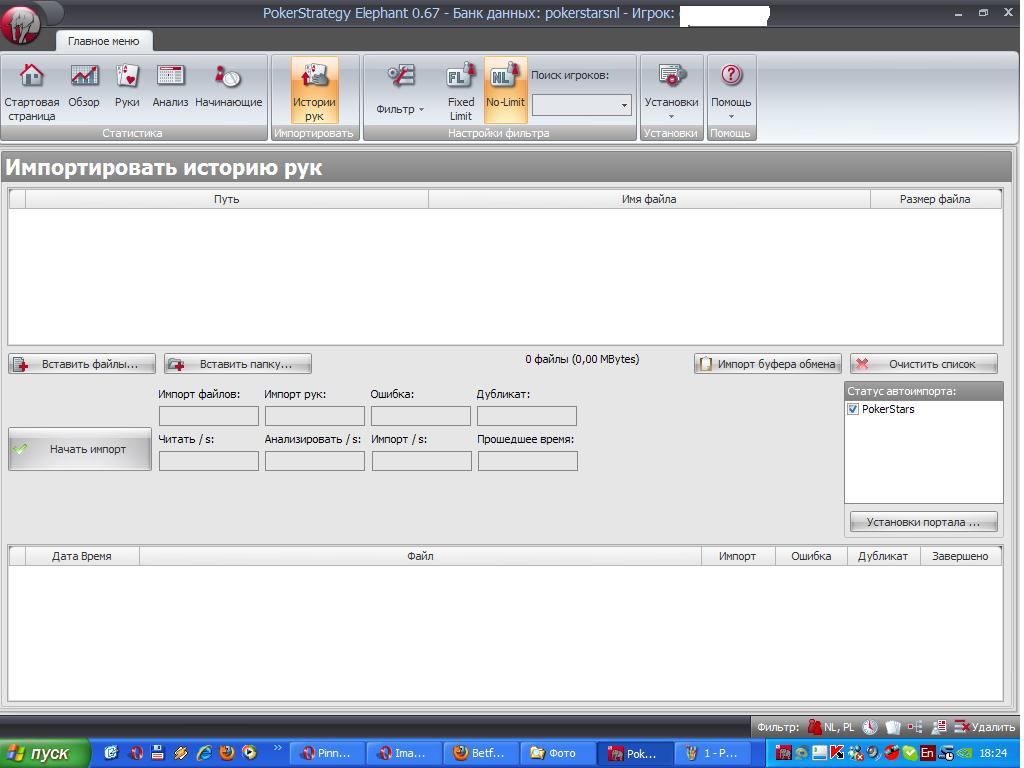Click the Размер файла column header
Viewport: 1024px width, 768px height.
click(935, 199)
